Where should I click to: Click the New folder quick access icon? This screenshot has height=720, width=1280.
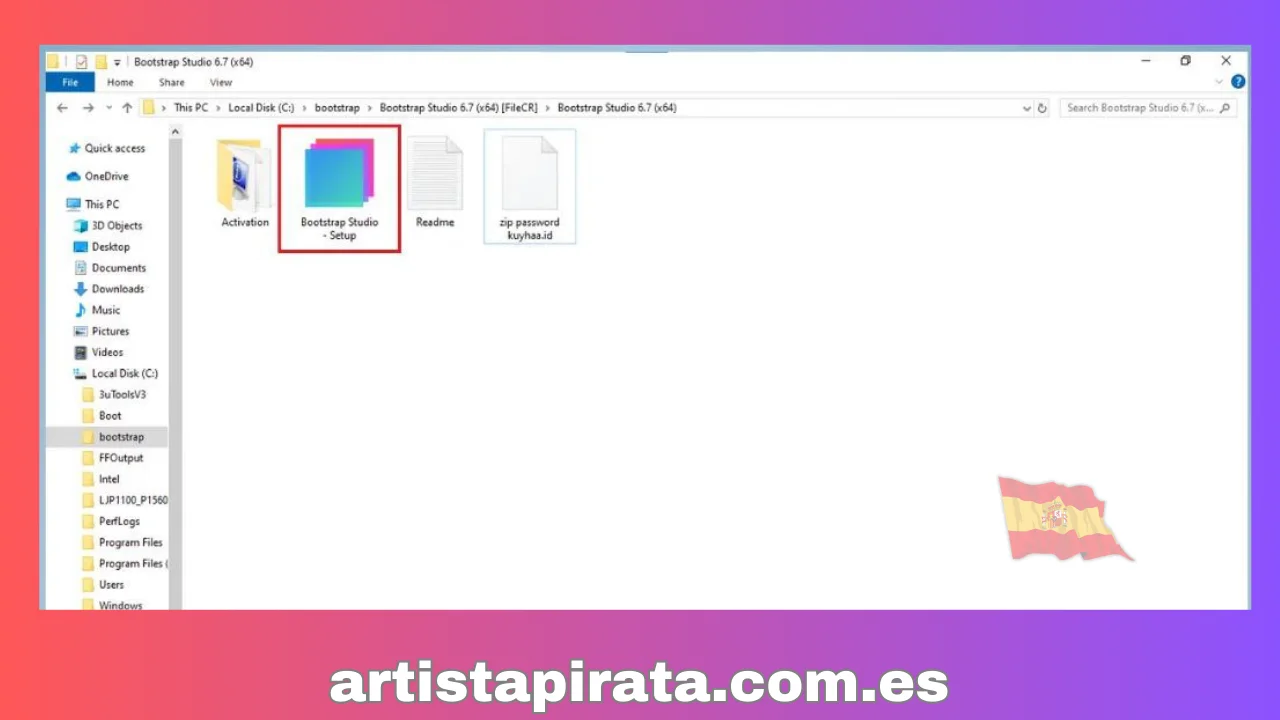coord(101,62)
